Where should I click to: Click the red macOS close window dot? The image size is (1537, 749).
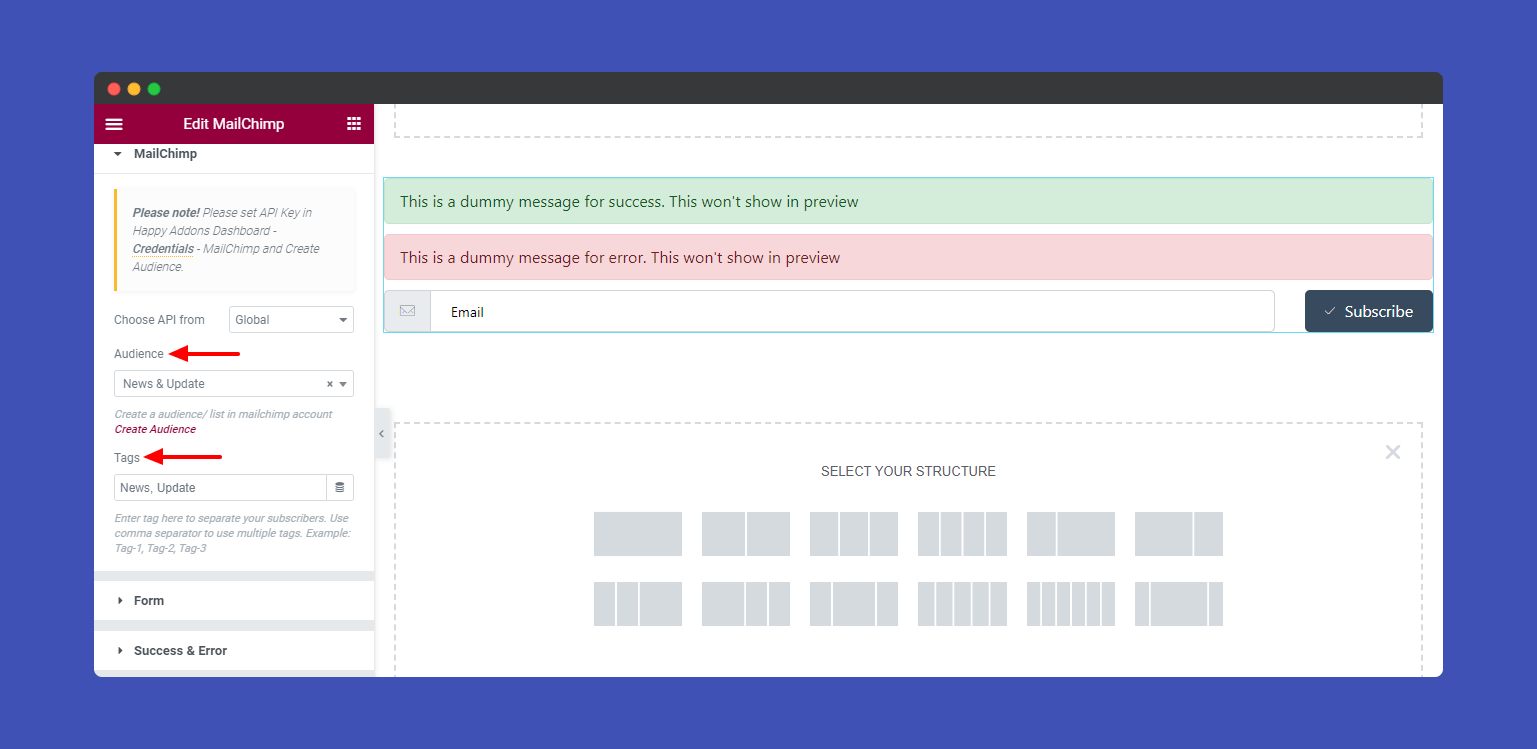(x=114, y=89)
